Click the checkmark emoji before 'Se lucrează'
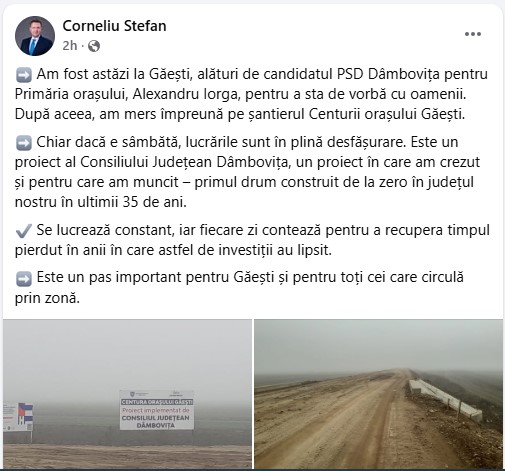The width and height of the screenshot is (505, 471). (24, 231)
